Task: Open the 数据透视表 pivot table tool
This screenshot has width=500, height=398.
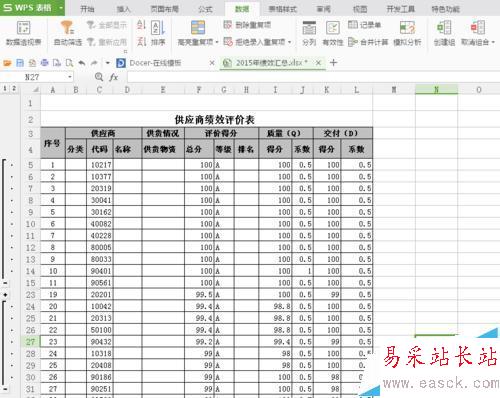Action: (x=23, y=33)
